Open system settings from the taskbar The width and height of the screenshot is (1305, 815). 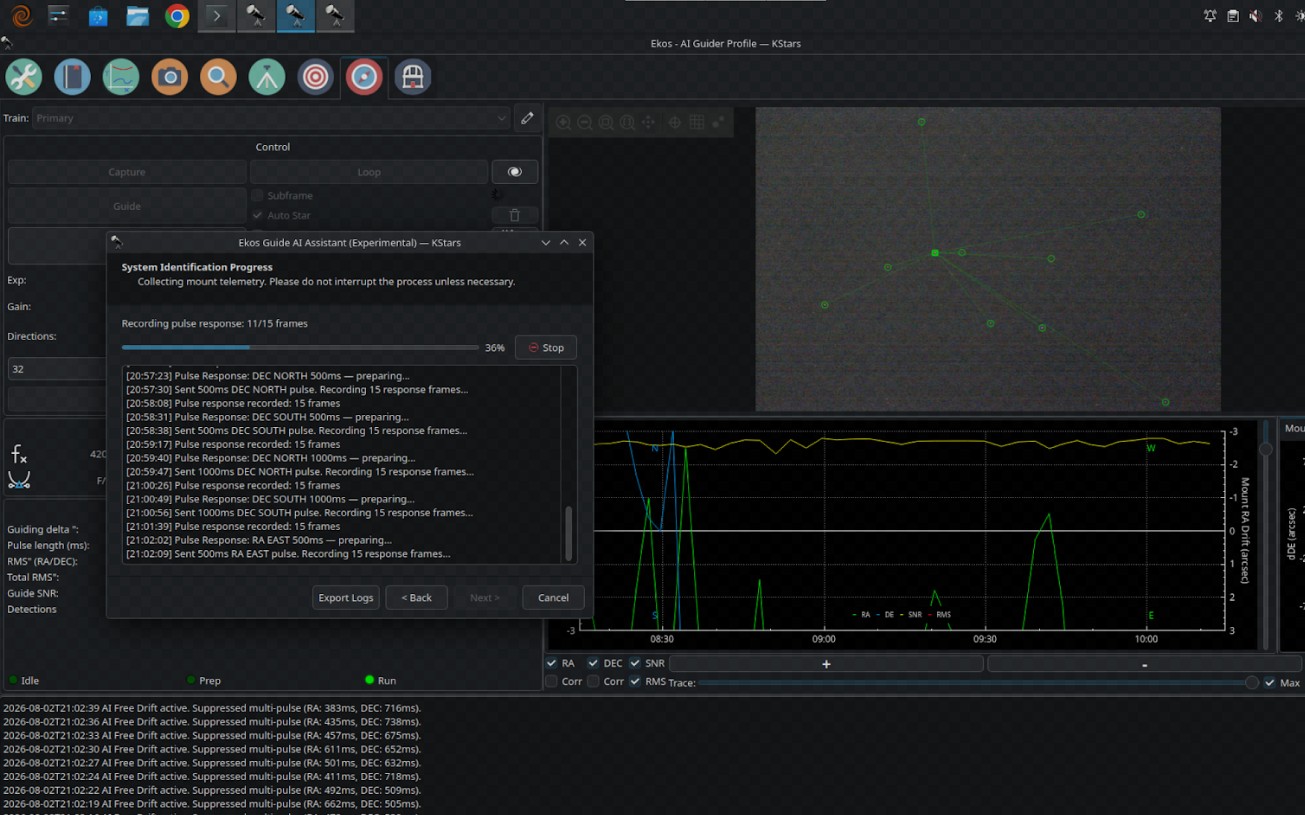point(58,16)
